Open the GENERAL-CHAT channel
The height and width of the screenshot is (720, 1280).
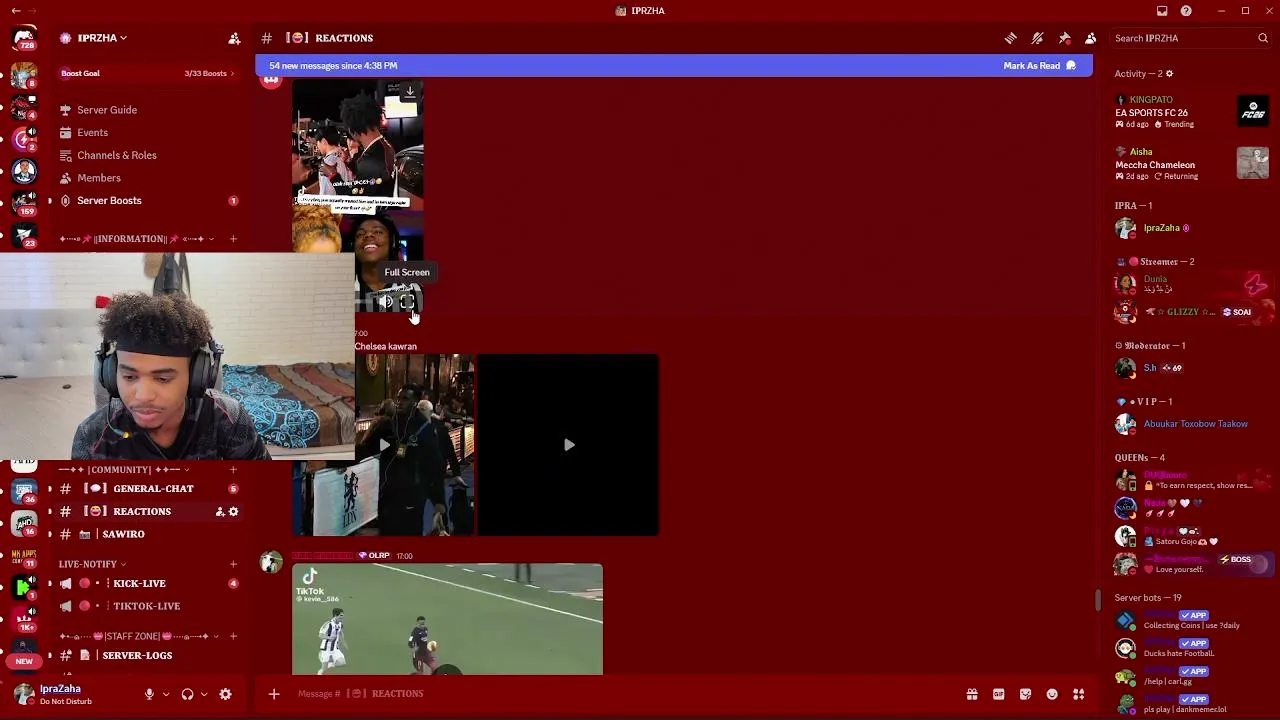(148, 489)
